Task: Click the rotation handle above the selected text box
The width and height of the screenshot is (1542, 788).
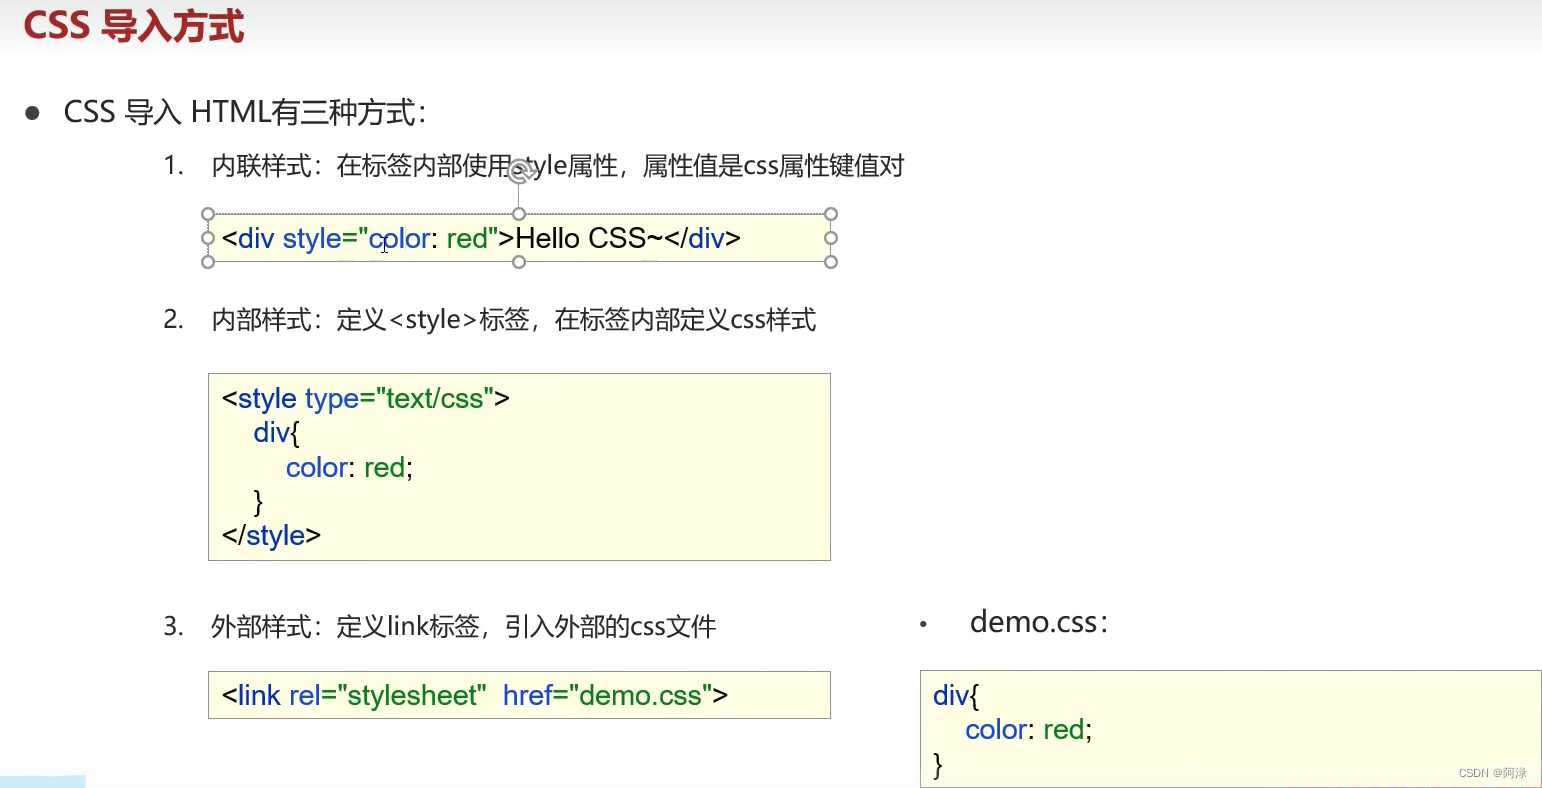Action: (x=519, y=172)
